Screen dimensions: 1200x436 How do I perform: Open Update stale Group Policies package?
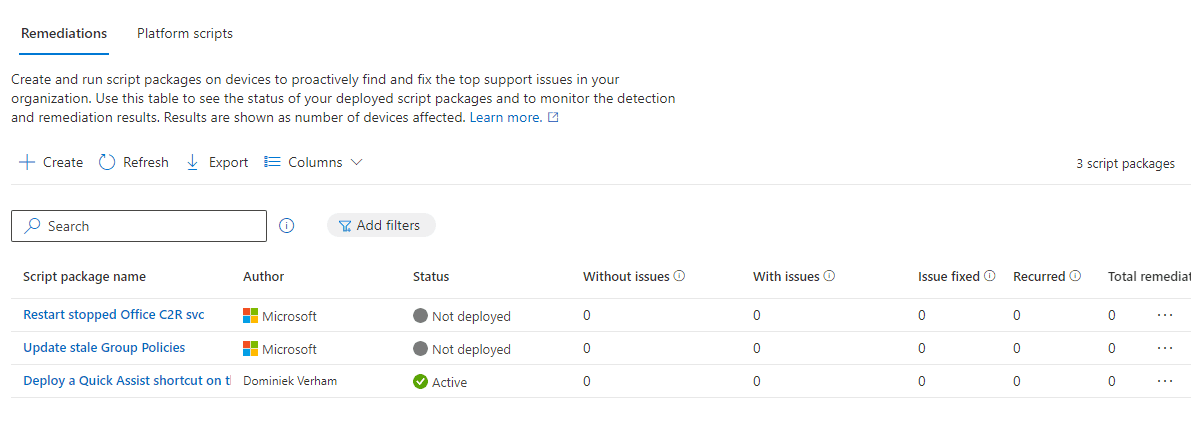tap(104, 348)
